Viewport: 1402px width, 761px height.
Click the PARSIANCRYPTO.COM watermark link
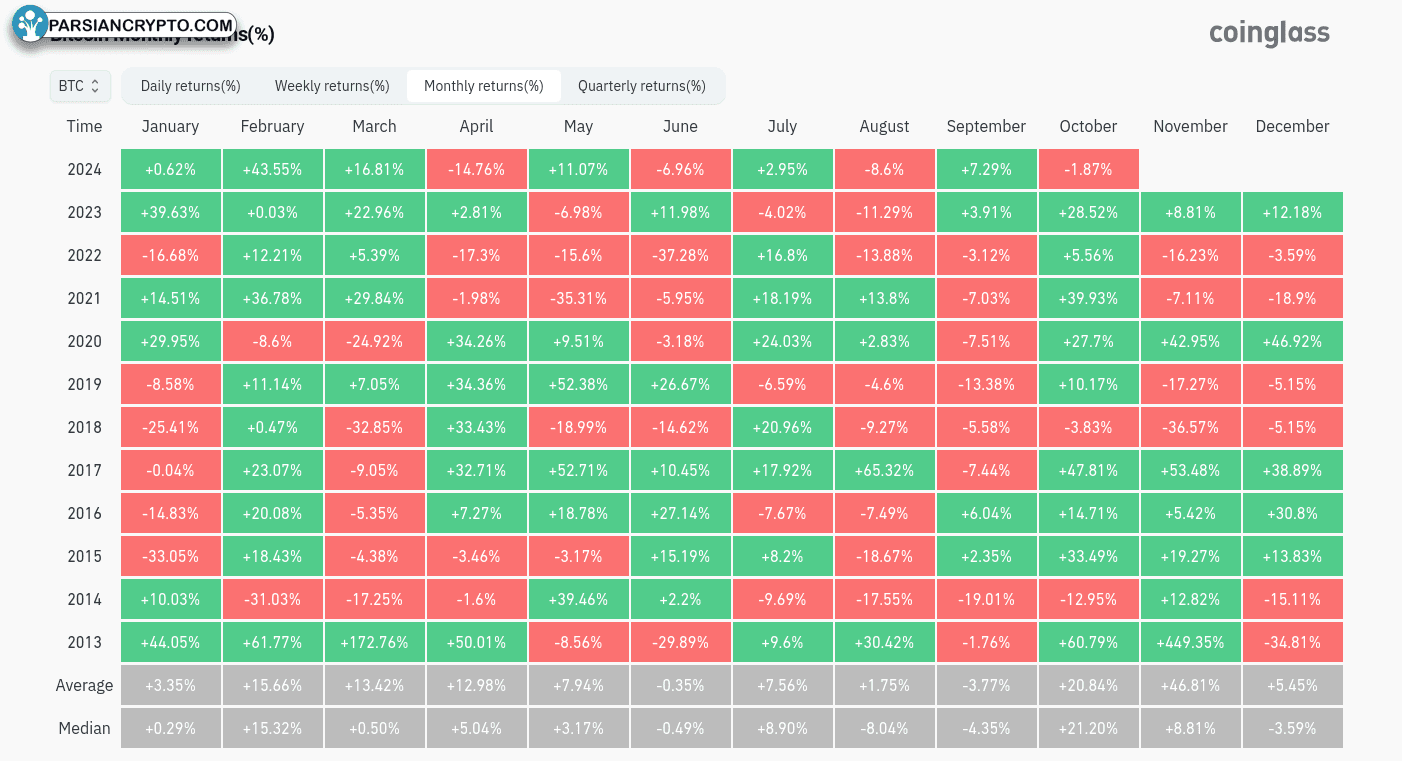pyautogui.click(x=141, y=25)
